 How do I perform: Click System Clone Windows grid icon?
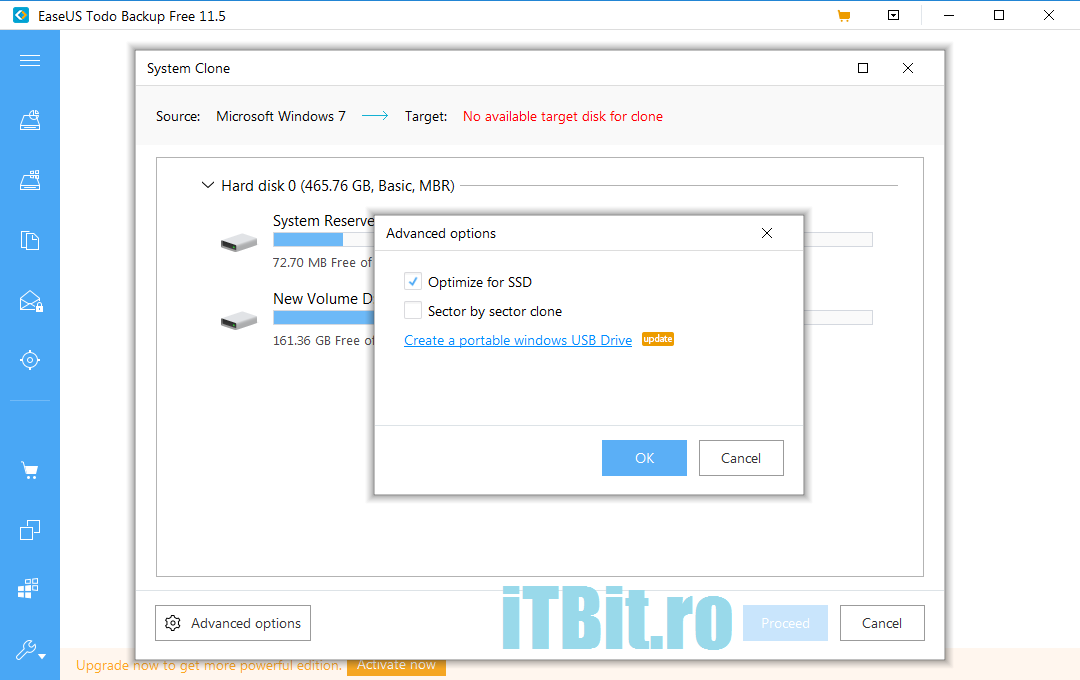click(x=29, y=589)
